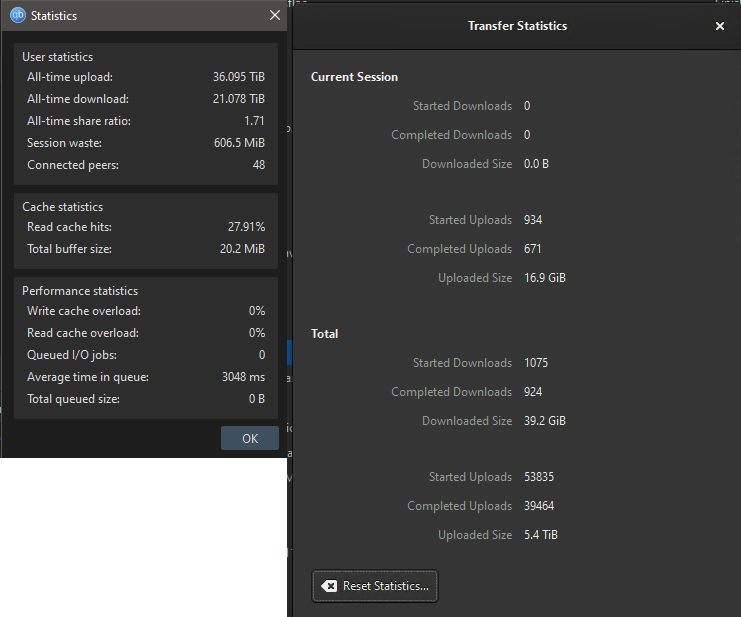Click the Queued I/O jobs value
The image size is (741, 617).
262,355
